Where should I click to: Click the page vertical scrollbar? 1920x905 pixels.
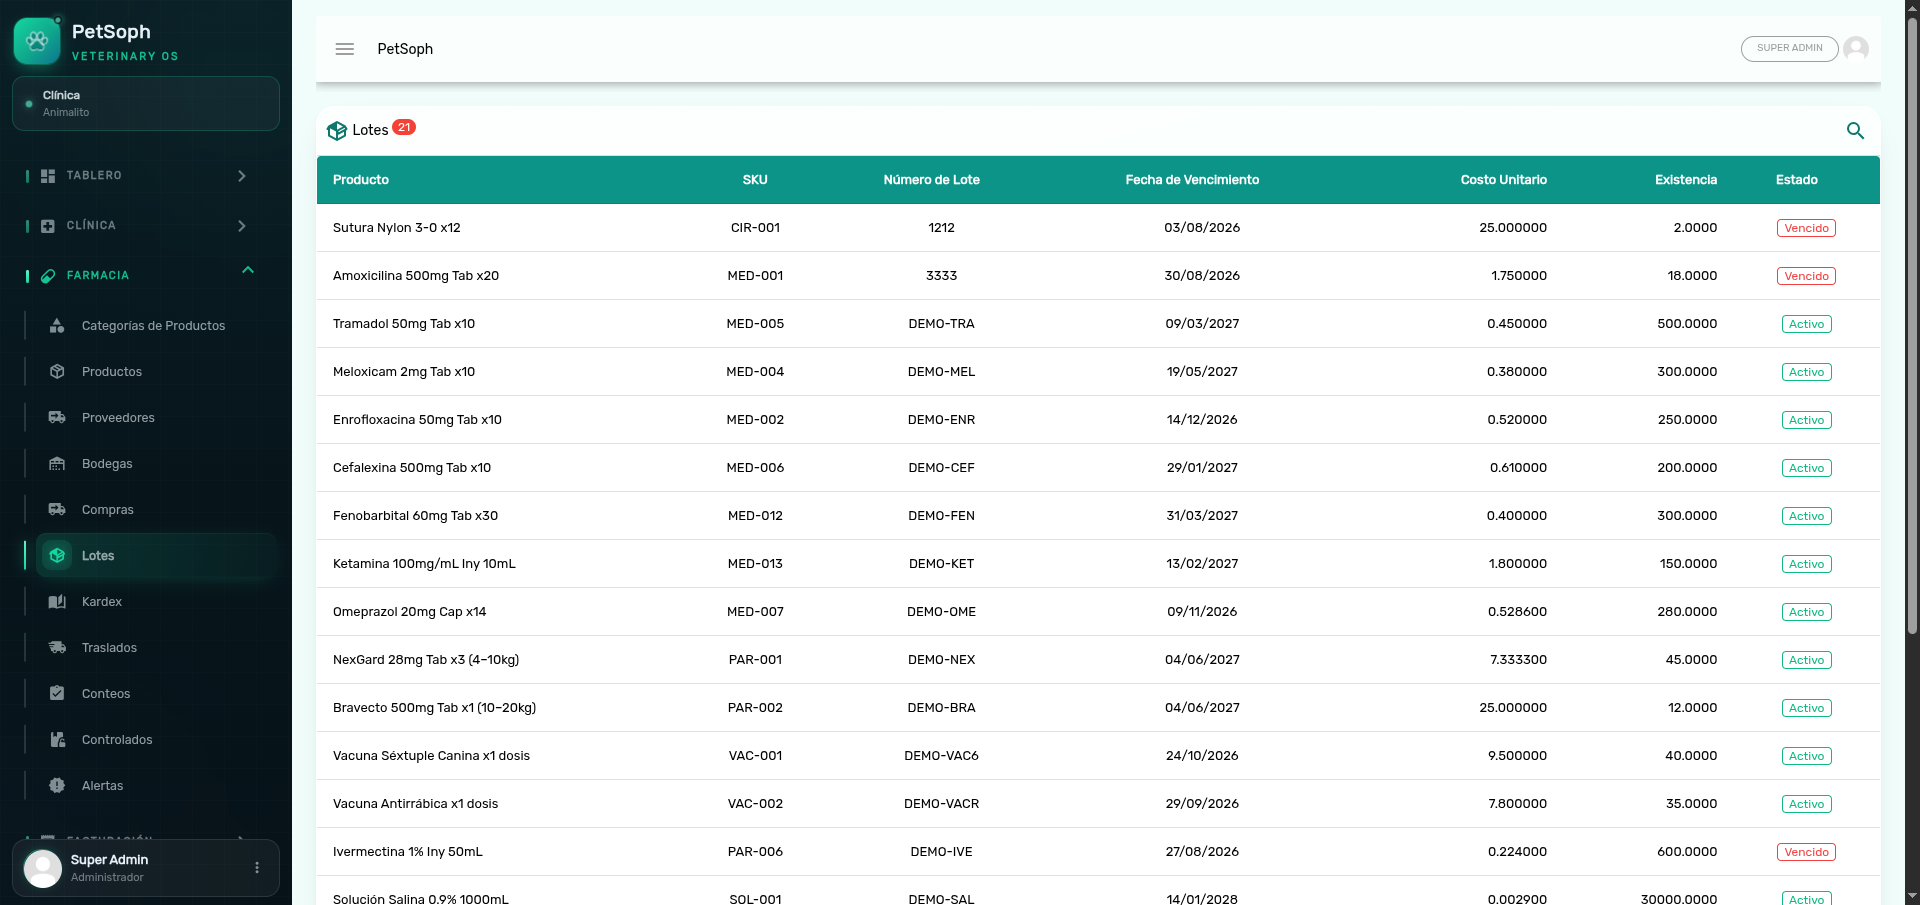pos(1912,325)
